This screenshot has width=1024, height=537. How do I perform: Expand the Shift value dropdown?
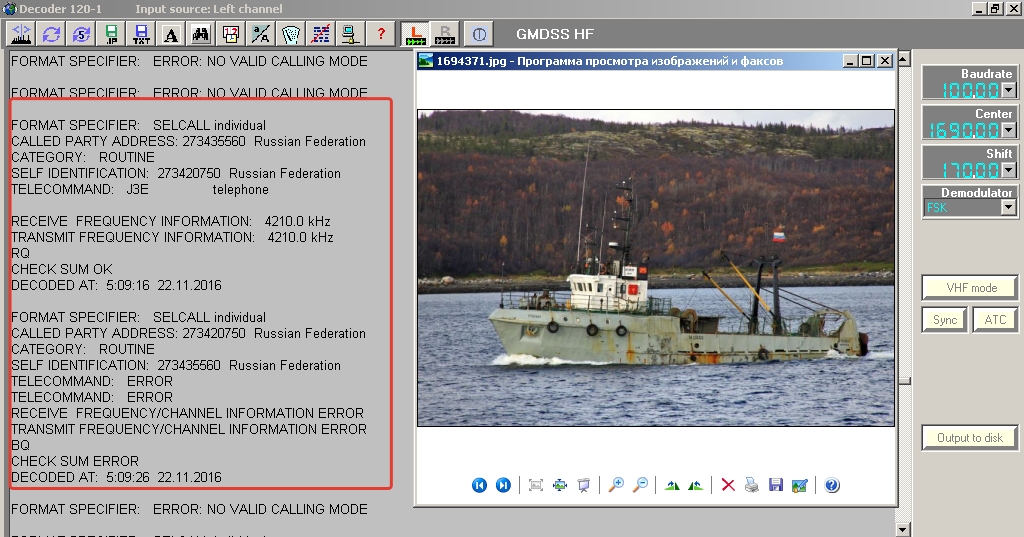click(x=1008, y=169)
